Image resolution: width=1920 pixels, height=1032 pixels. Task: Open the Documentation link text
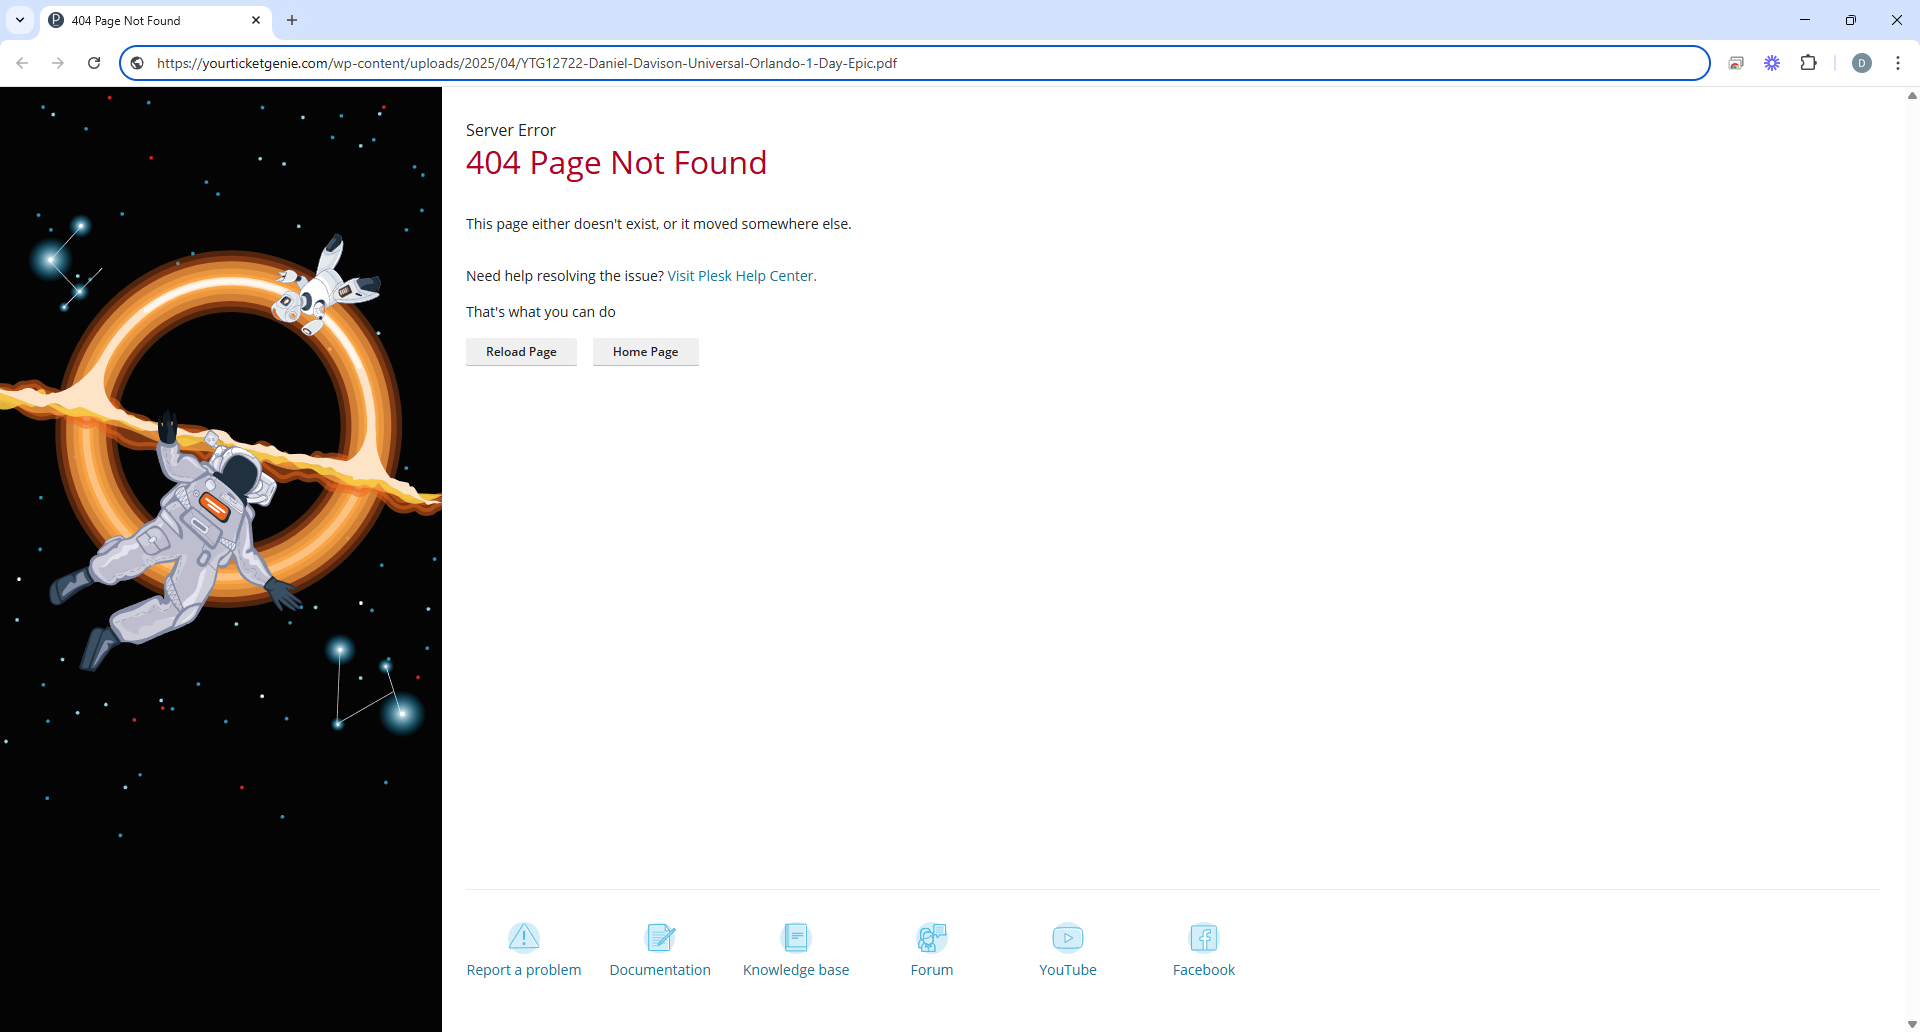tap(660, 970)
